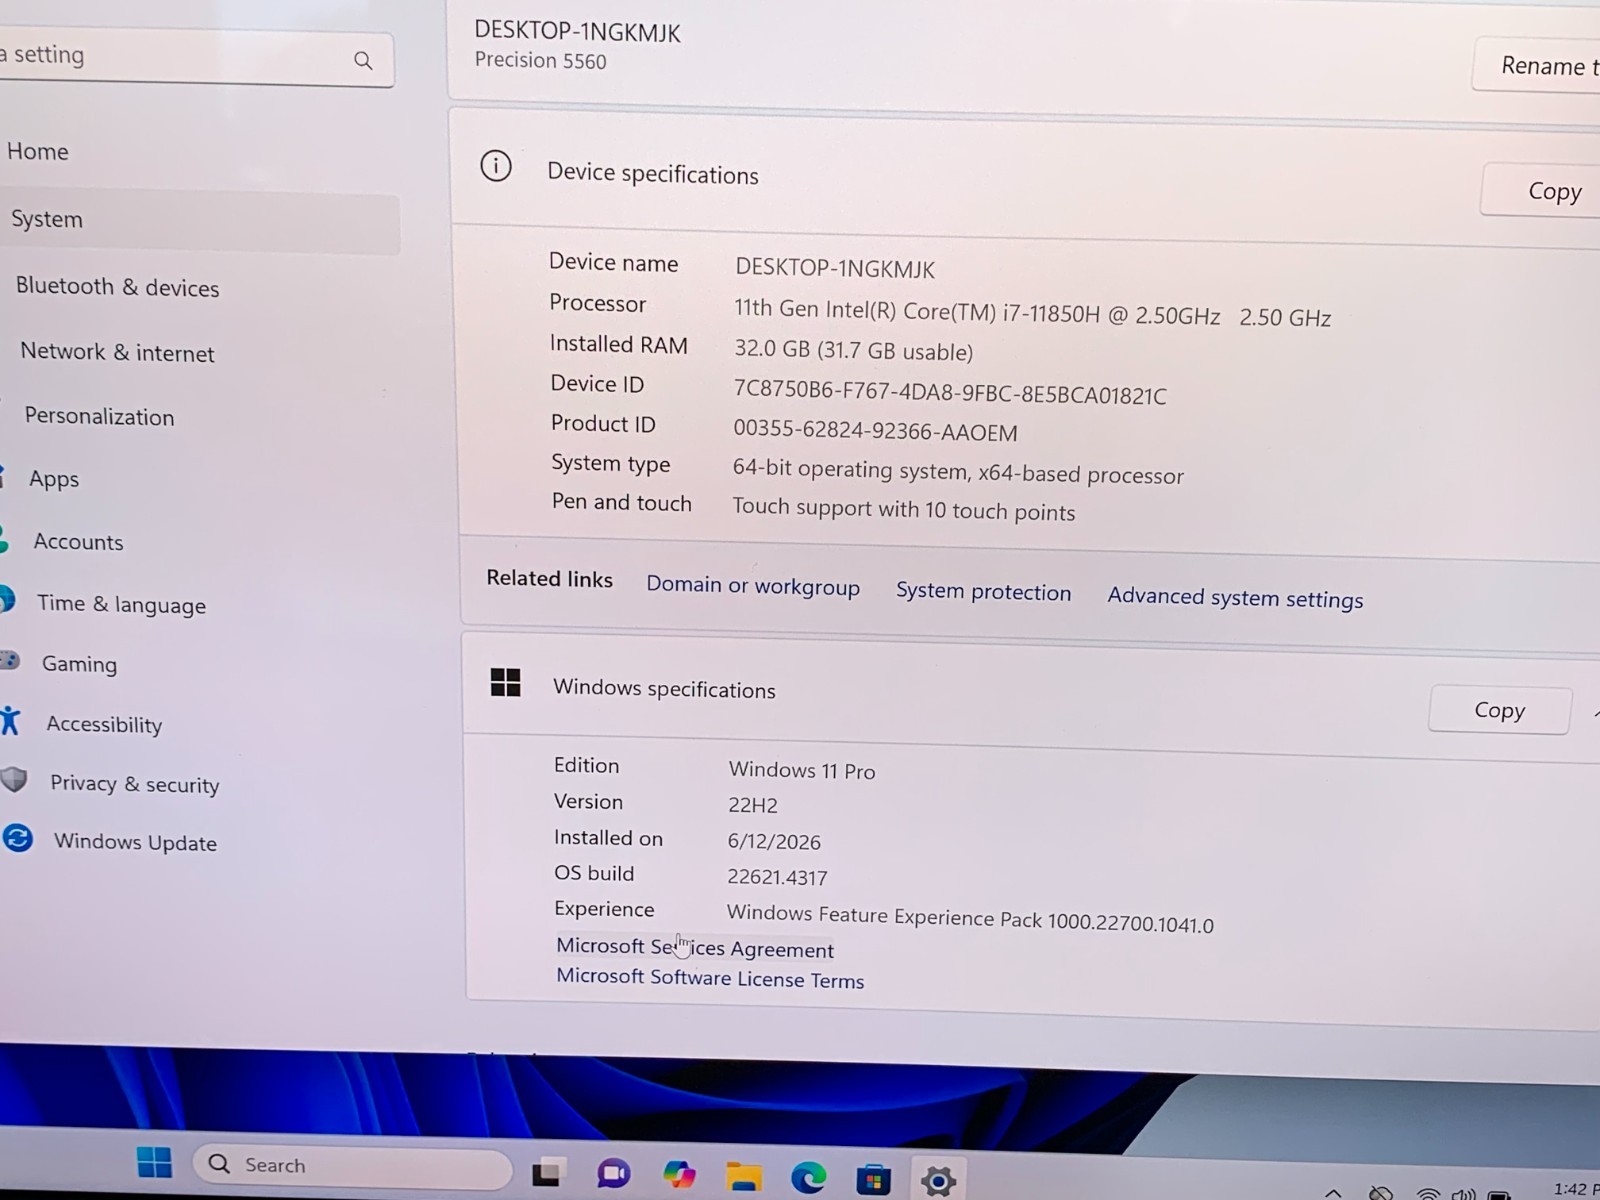Click the Accessibility figure icon
This screenshot has width=1600, height=1200.
coord(10,720)
